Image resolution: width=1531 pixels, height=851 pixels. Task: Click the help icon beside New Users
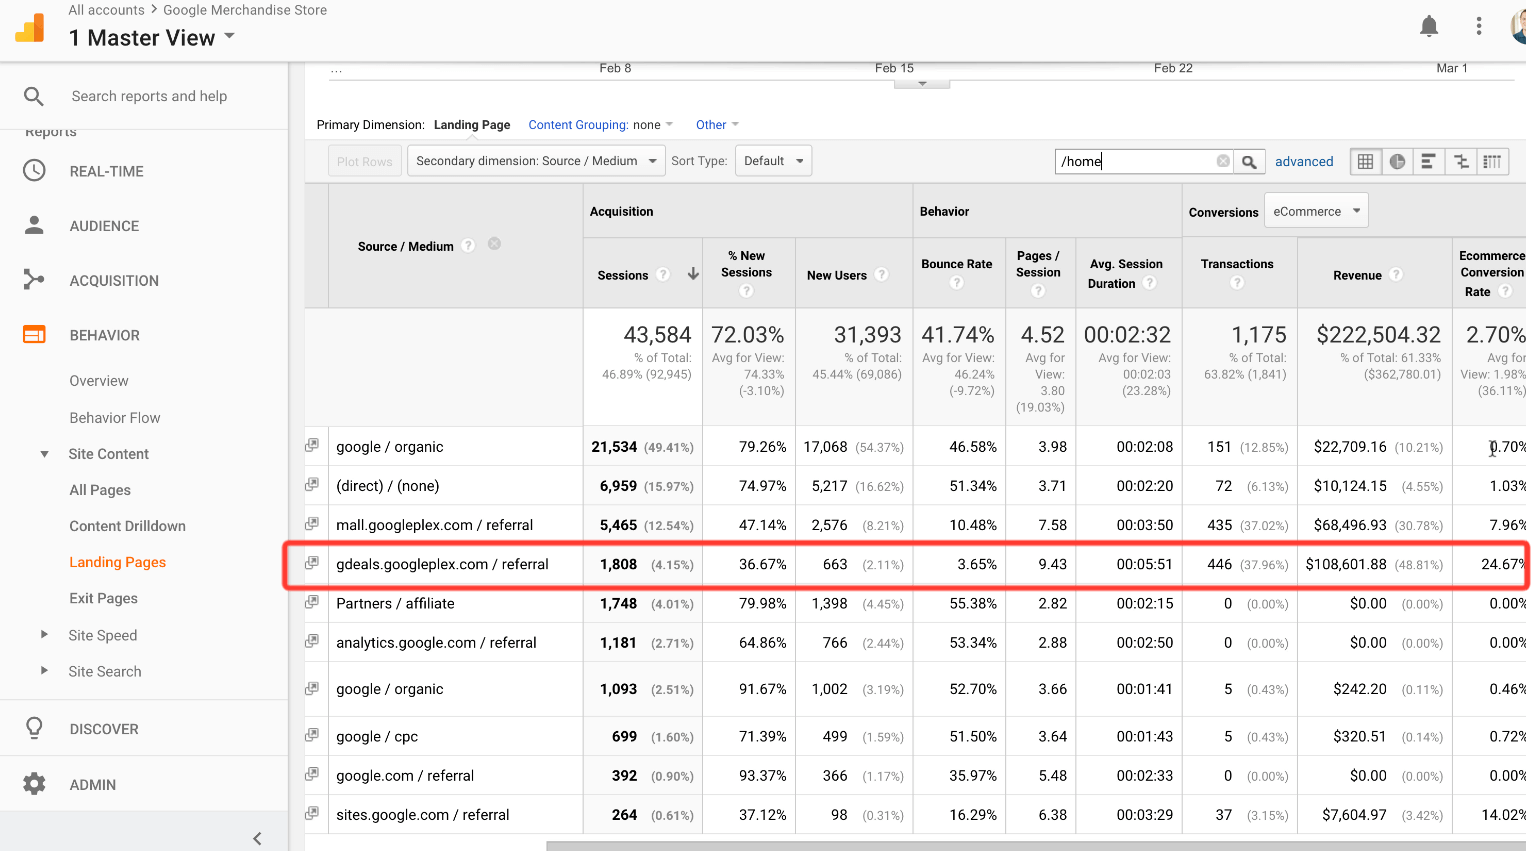point(881,274)
